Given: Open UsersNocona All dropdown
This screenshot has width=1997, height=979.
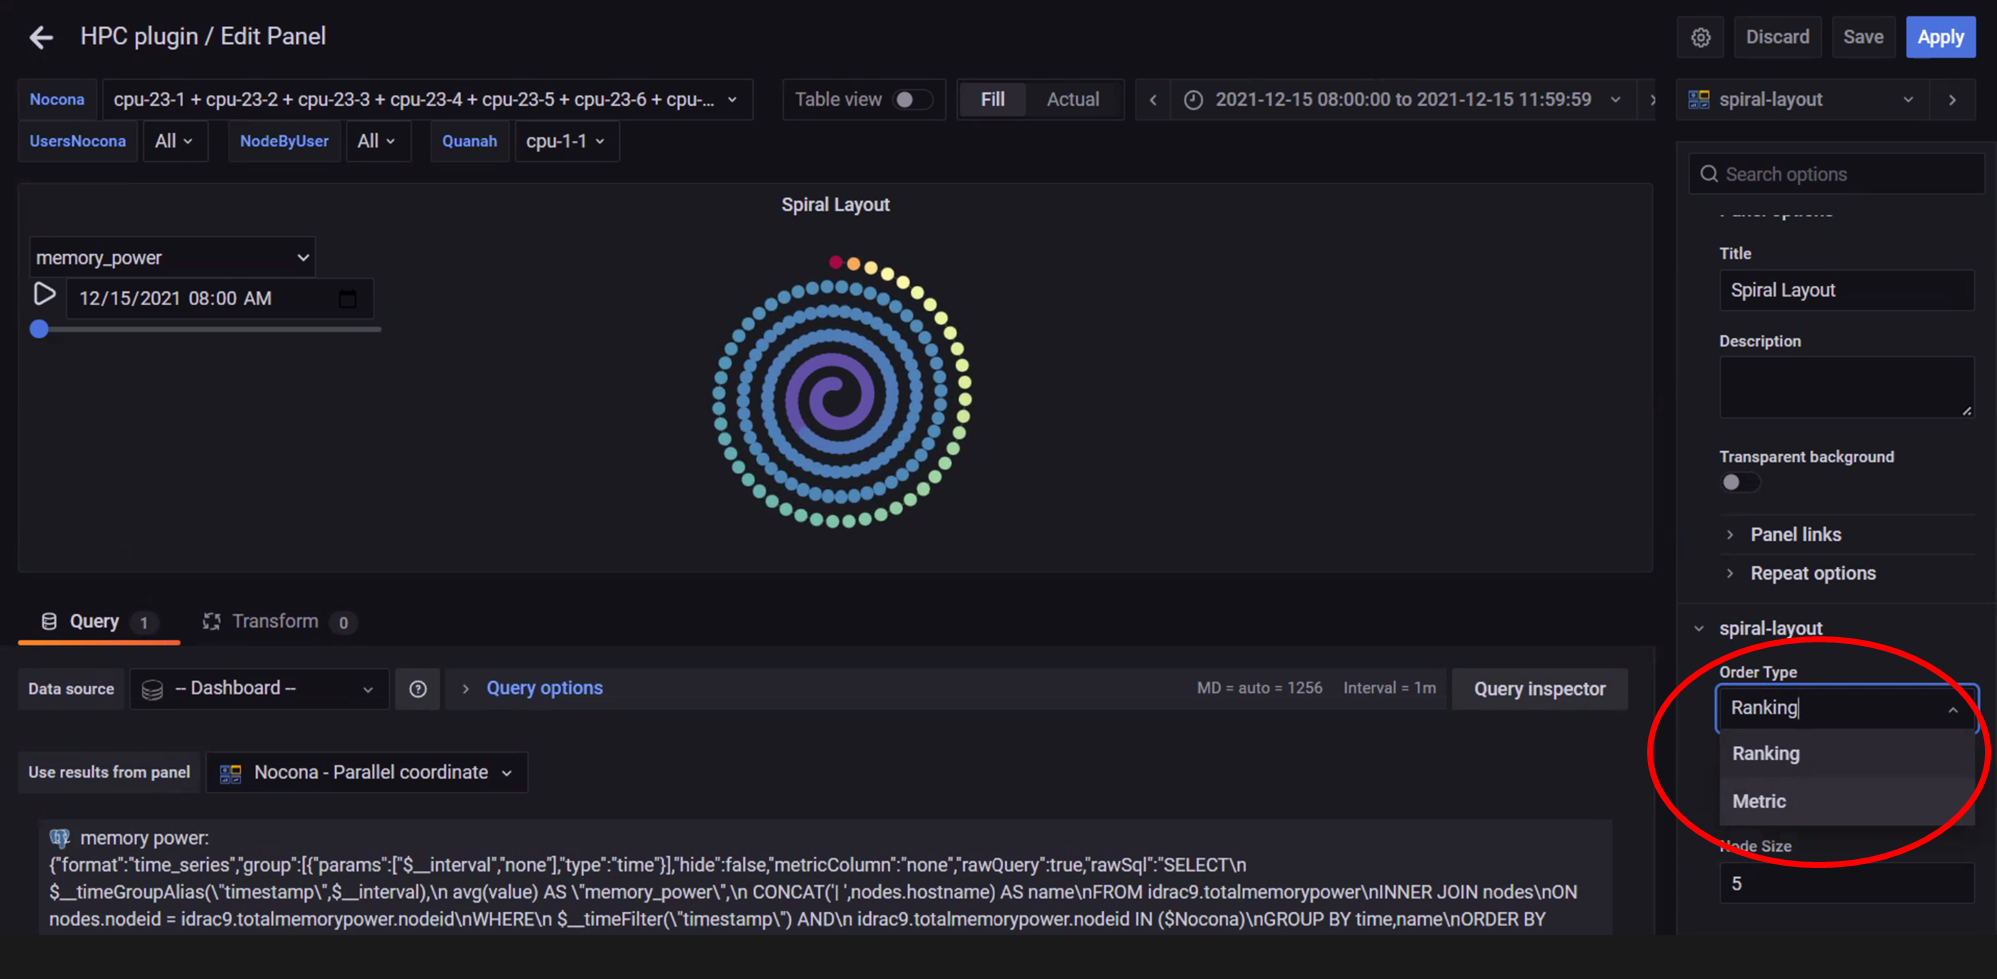Looking at the screenshot, I should [174, 141].
